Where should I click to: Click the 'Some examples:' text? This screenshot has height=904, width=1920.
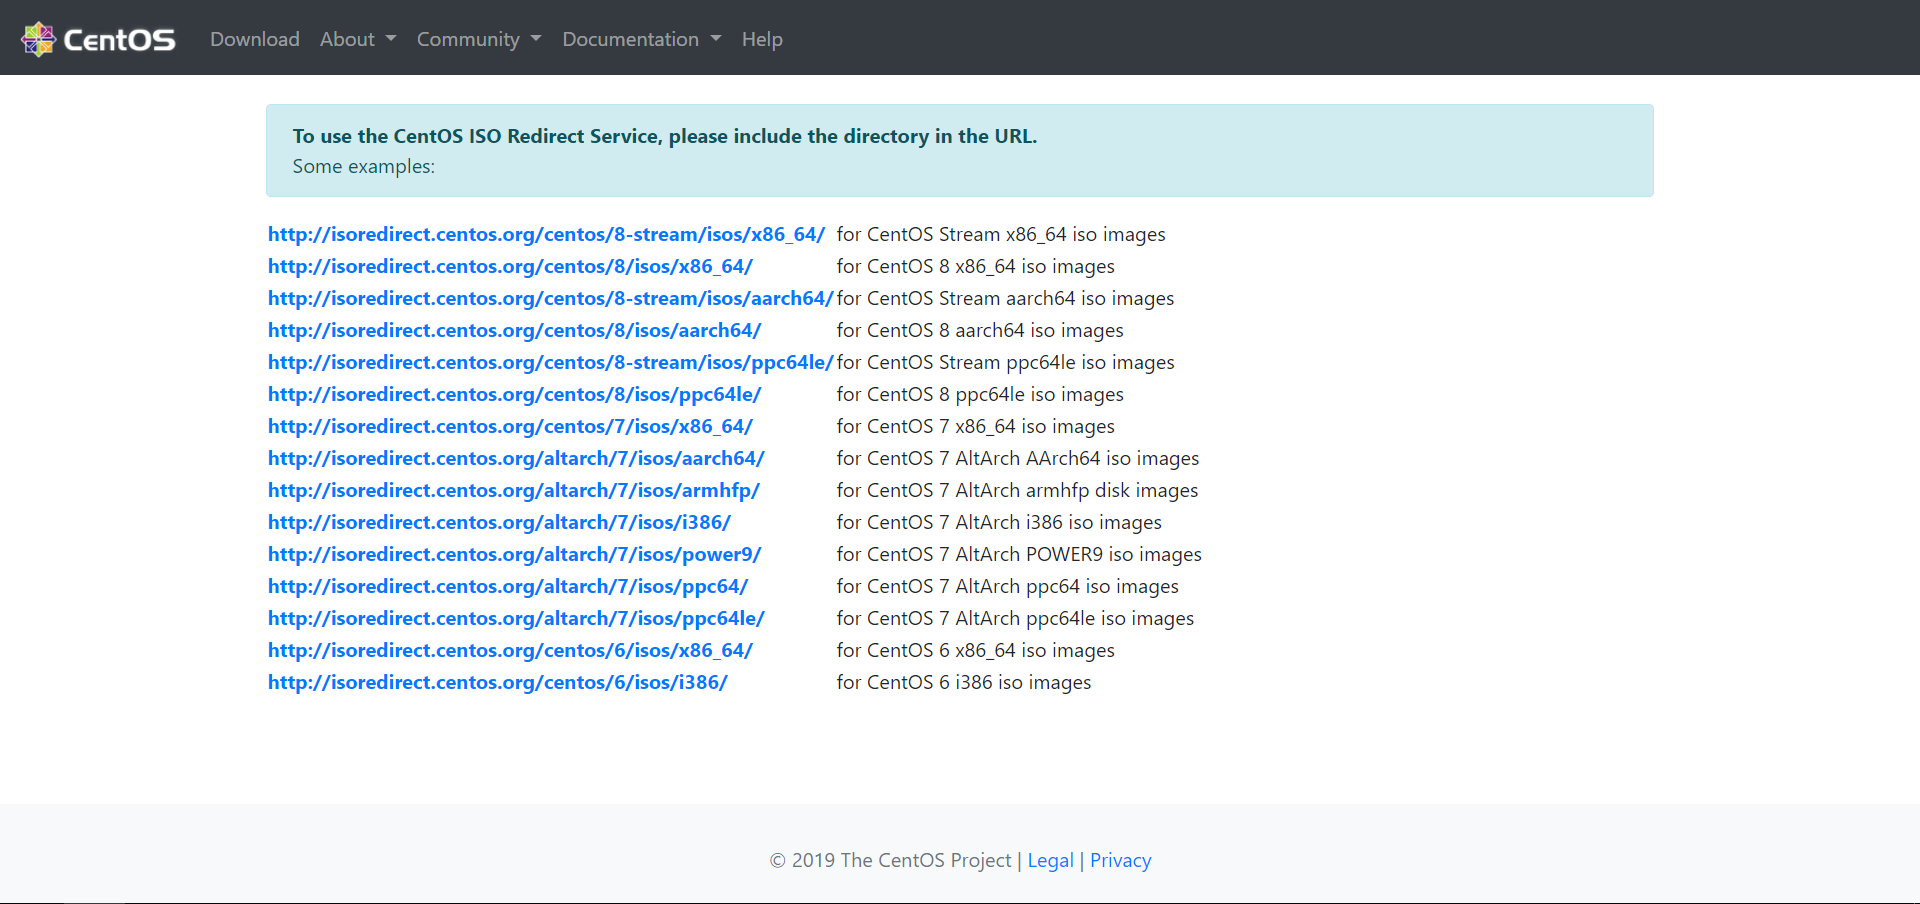coord(364,166)
